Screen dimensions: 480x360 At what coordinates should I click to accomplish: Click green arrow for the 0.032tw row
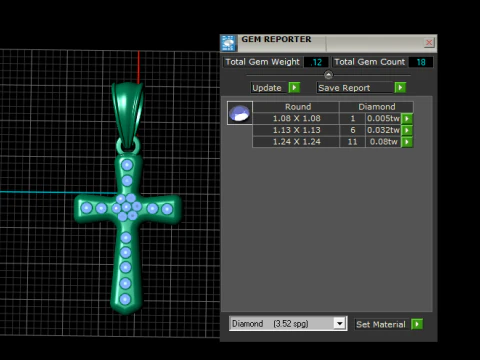(407, 130)
